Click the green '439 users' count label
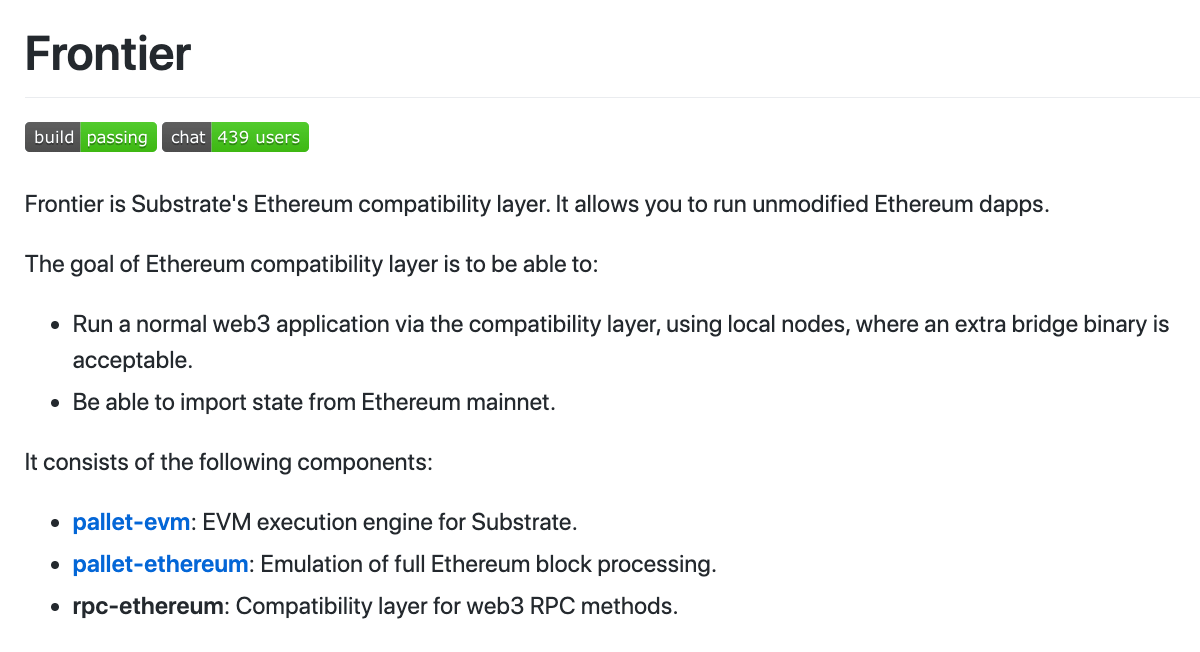 coord(259,137)
